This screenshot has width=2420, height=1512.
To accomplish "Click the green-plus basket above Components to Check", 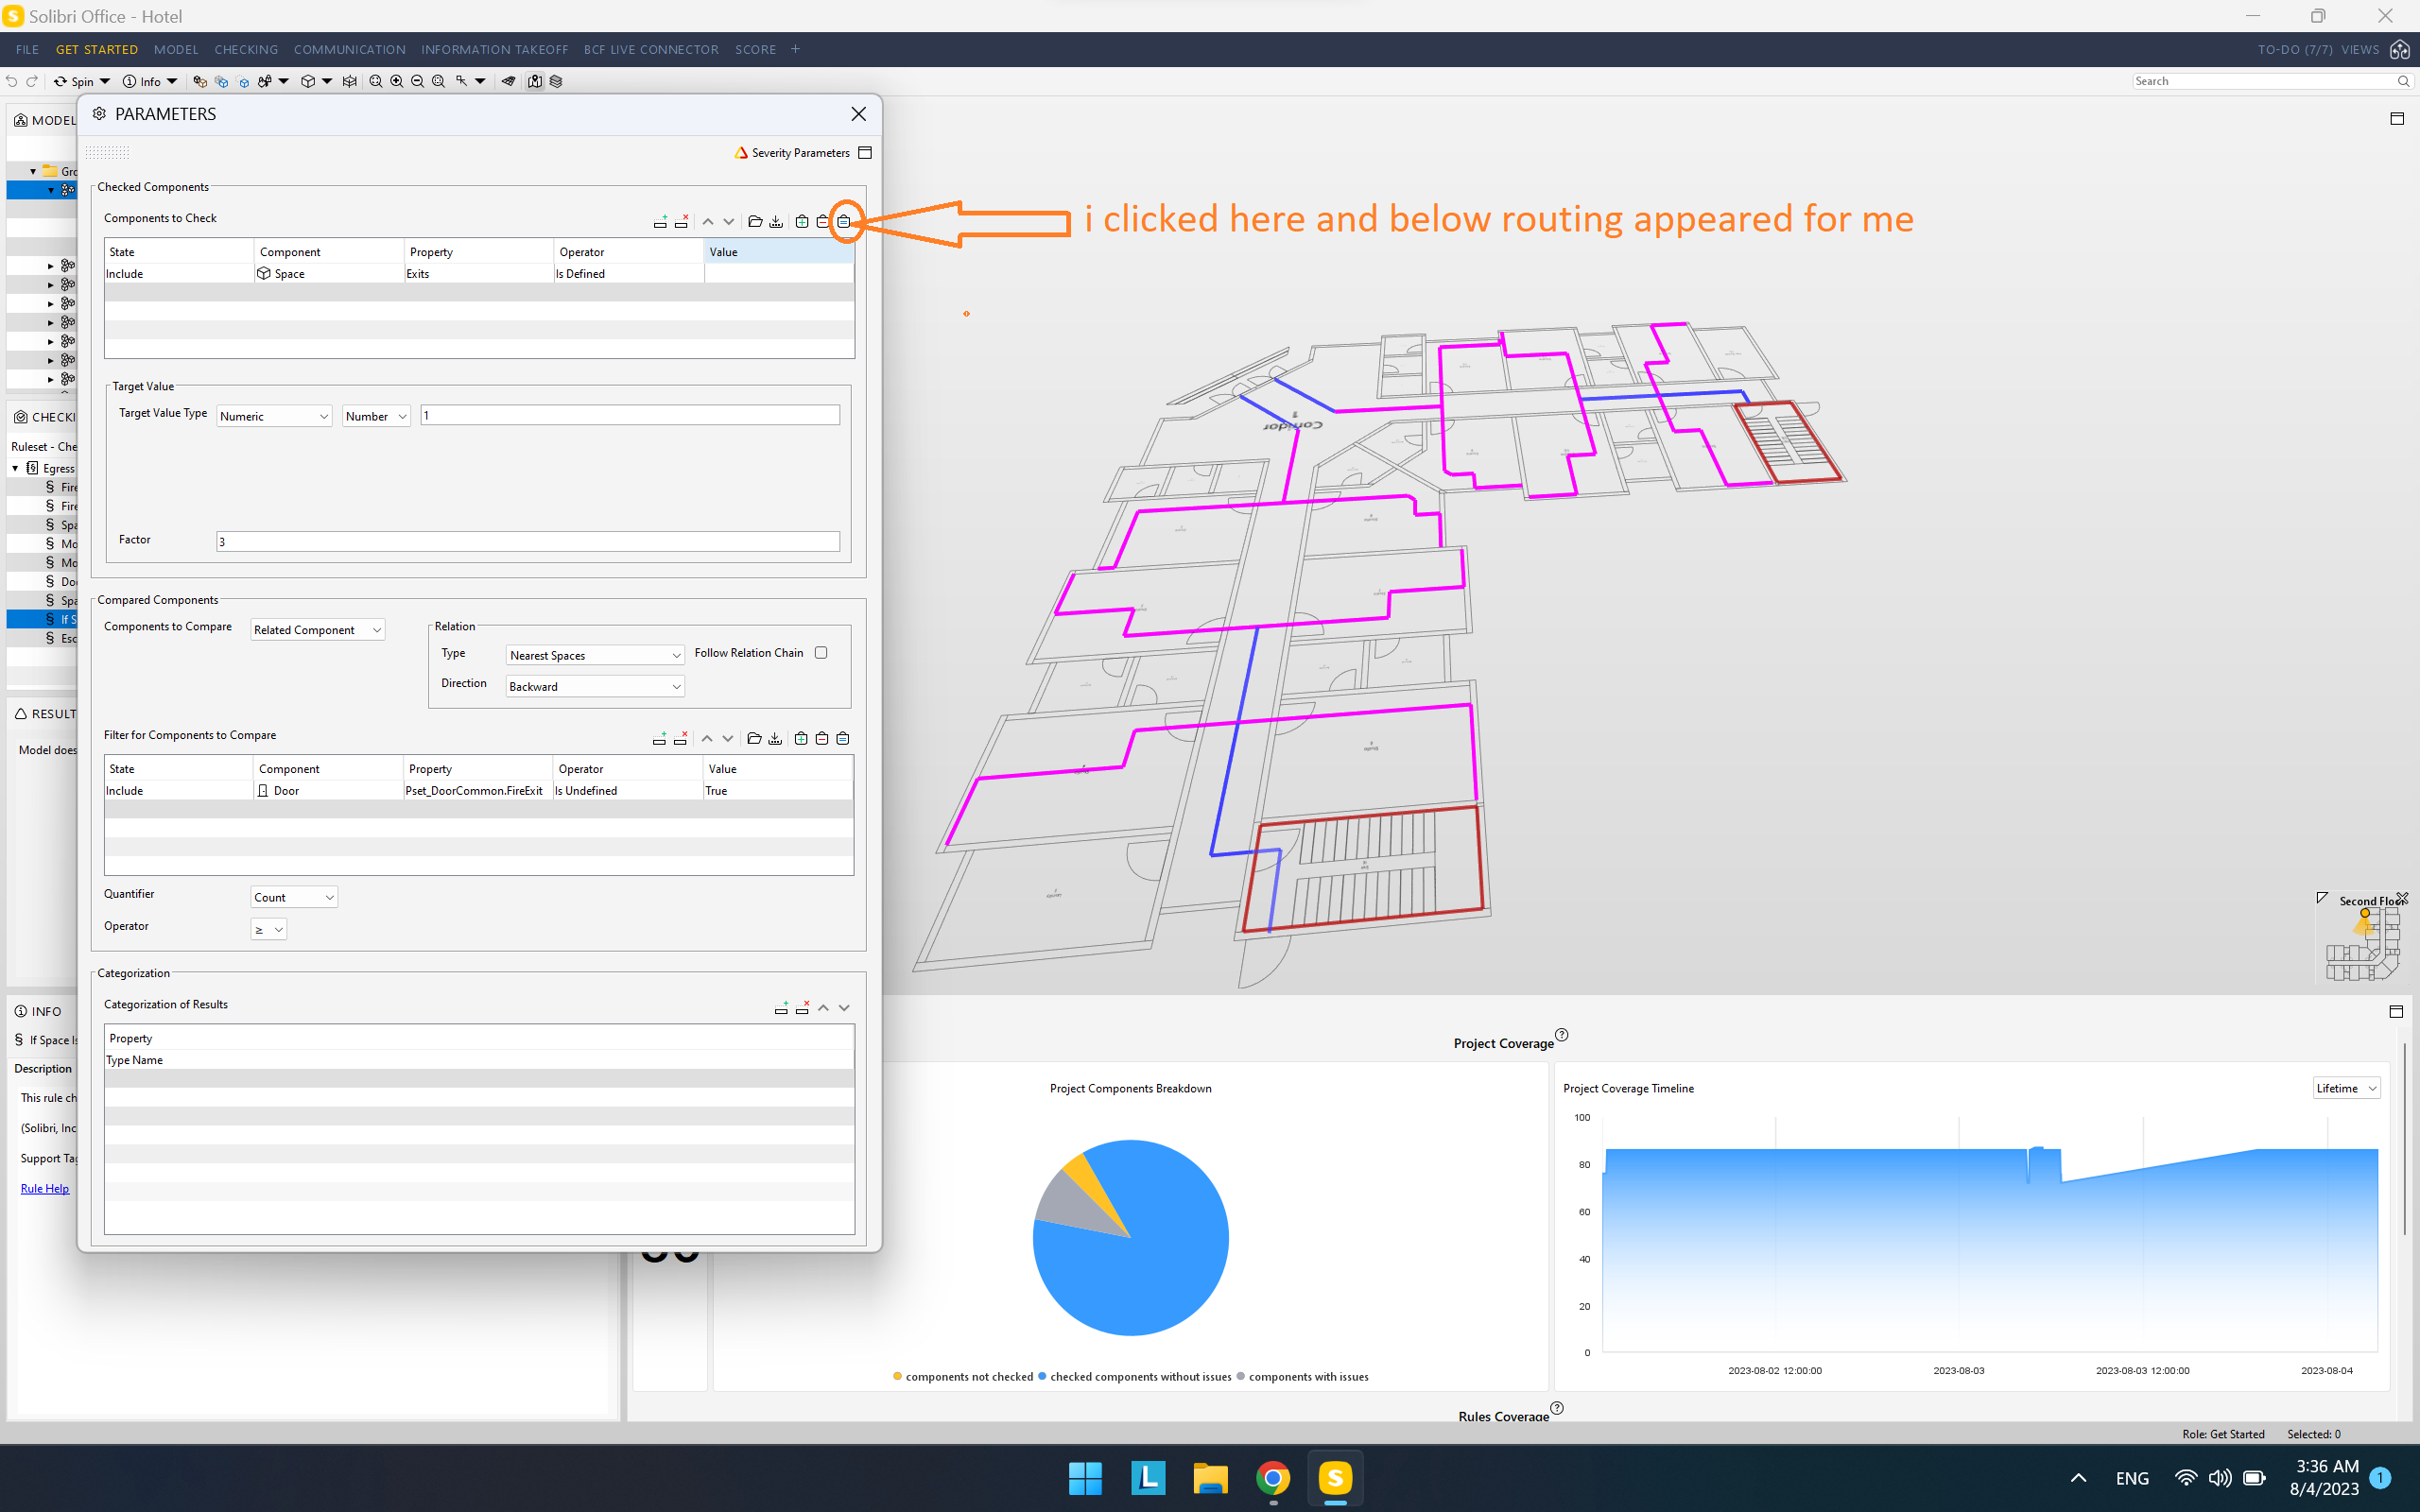I will pyautogui.click(x=802, y=221).
